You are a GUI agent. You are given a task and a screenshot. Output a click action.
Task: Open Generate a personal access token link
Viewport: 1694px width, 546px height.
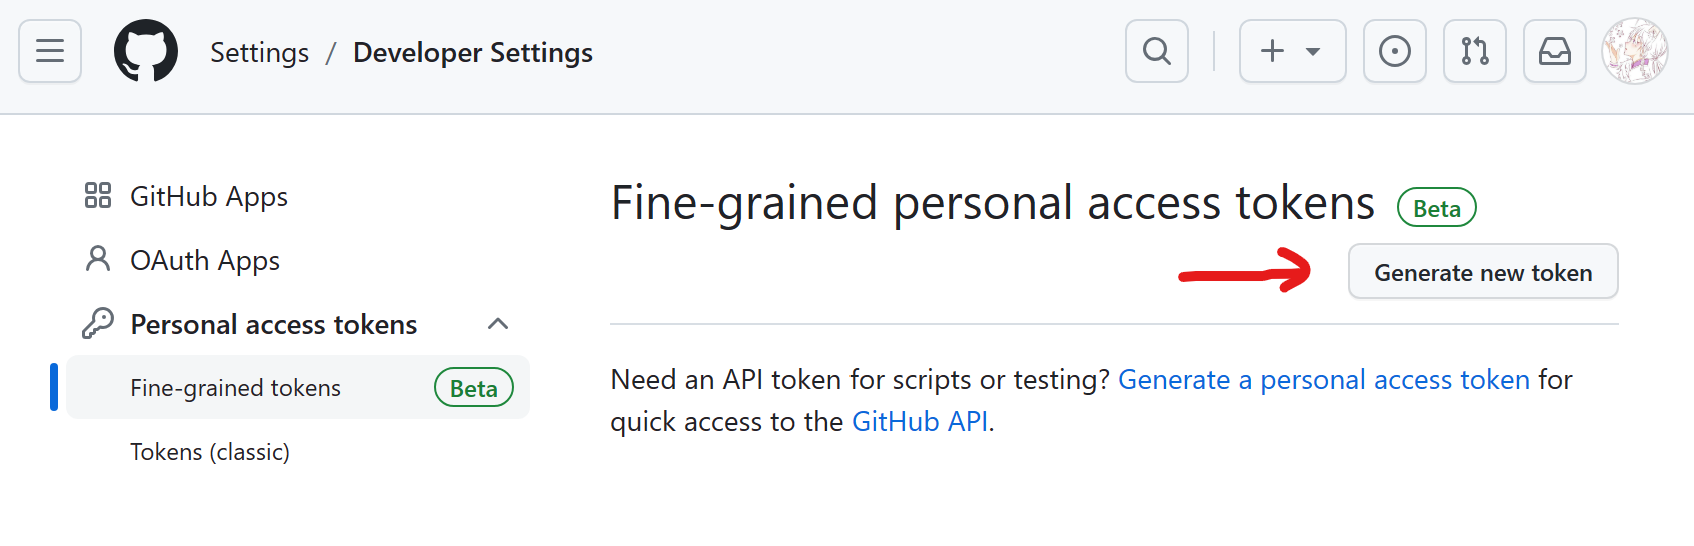pos(1324,380)
